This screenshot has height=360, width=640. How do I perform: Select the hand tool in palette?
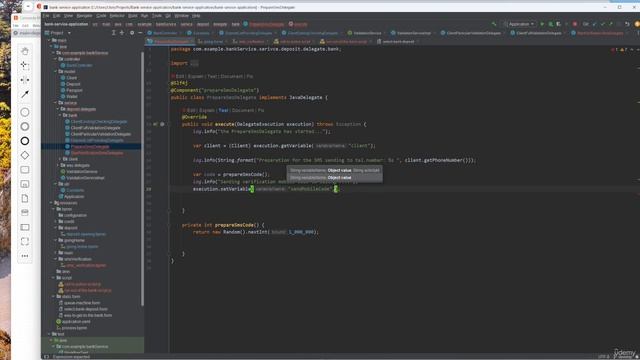coord(25,51)
